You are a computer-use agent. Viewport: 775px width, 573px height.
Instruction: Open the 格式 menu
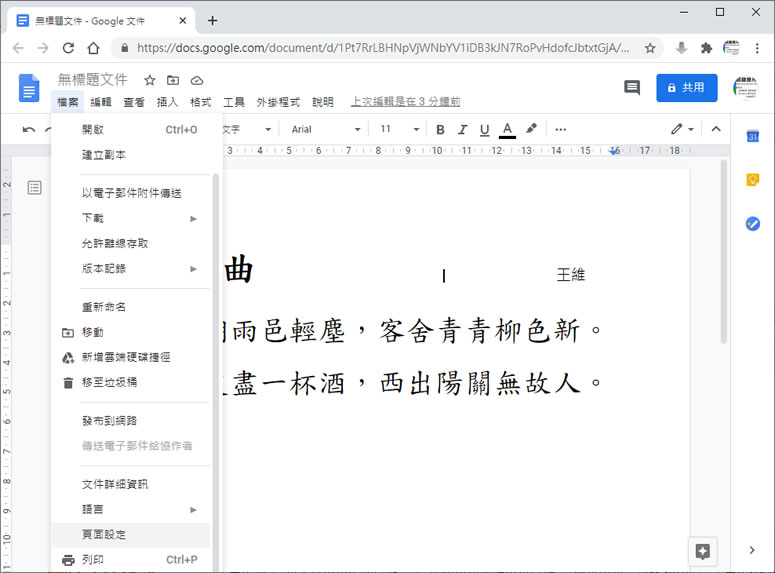pos(200,102)
